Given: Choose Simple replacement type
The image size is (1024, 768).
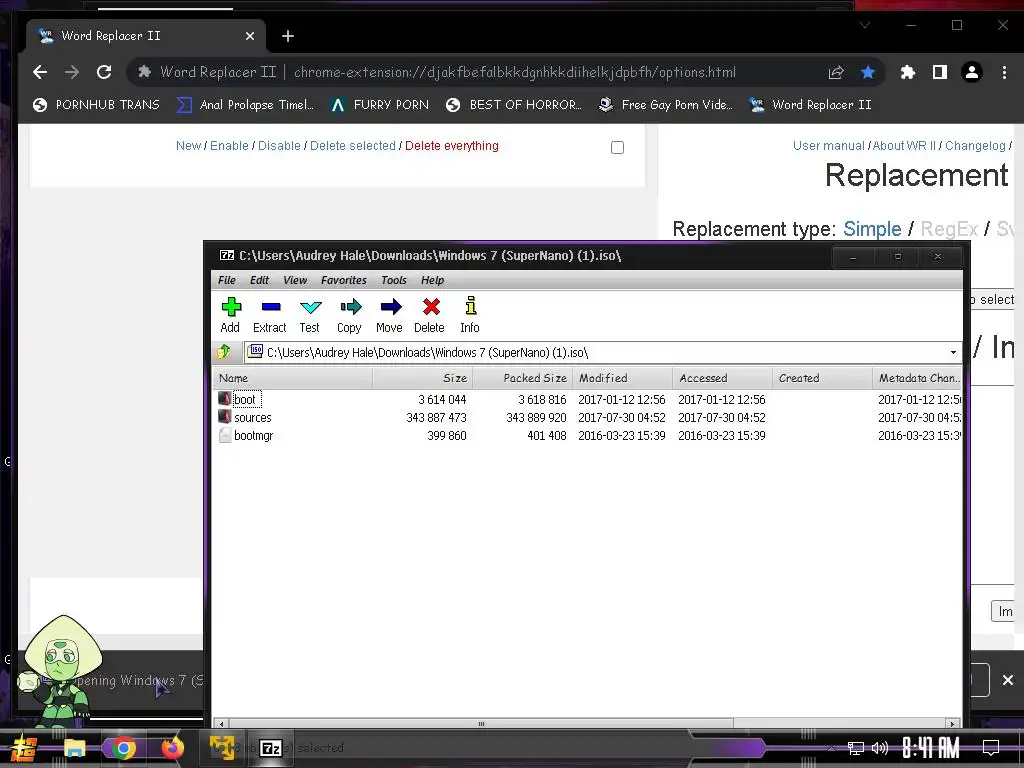Looking at the screenshot, I should click(872, 229).
